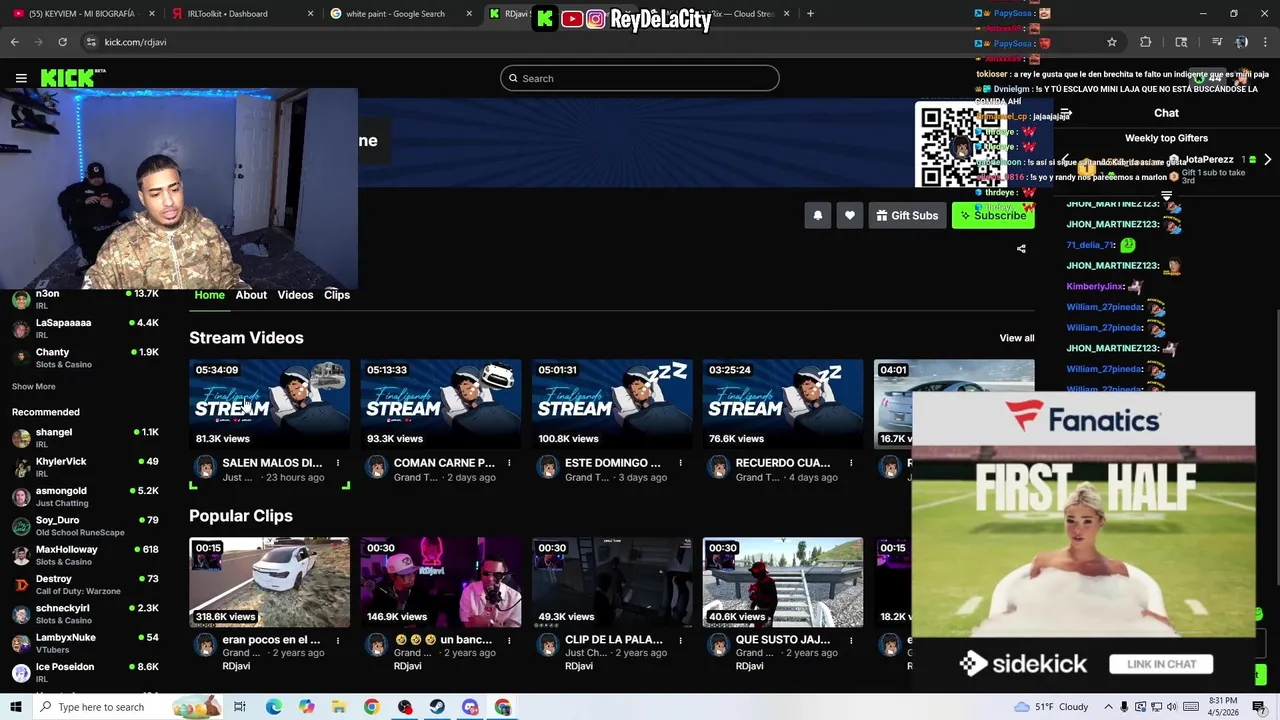Open options for ESTE DOMINGO ... video
Viewport: 1280px width, 720px height.
[680, 463]
